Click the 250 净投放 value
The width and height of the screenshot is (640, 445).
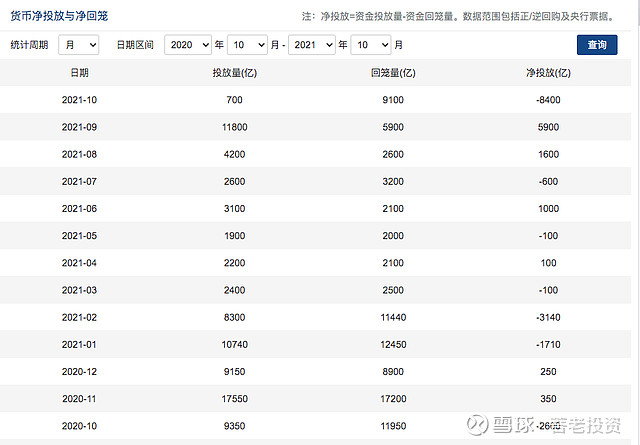tap(548, 372)
